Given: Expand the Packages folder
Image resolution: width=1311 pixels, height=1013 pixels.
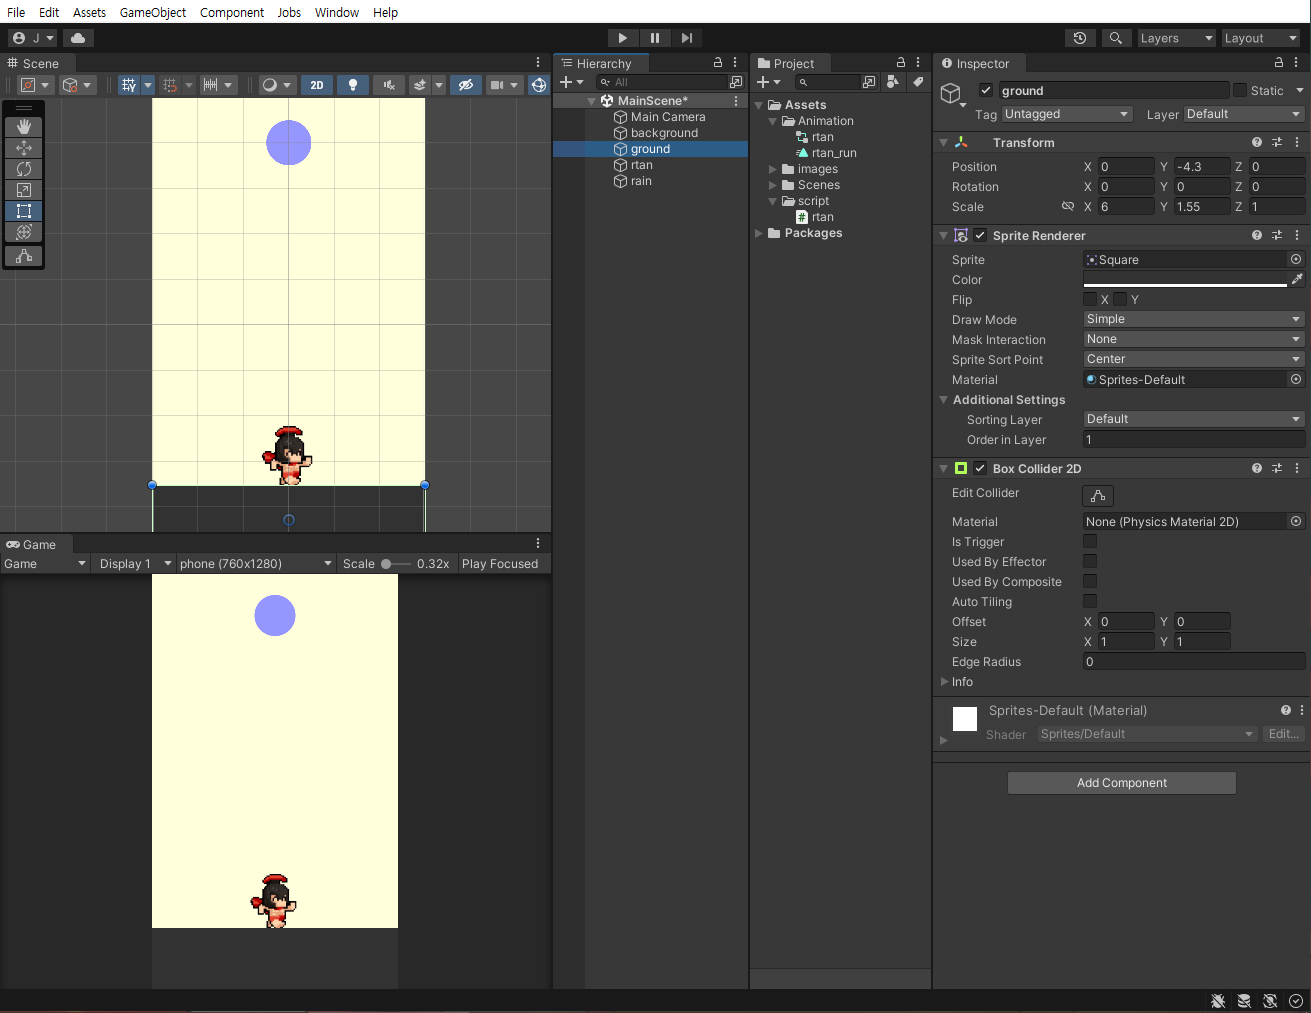Looking at the screenshot, I should (759, 233).
